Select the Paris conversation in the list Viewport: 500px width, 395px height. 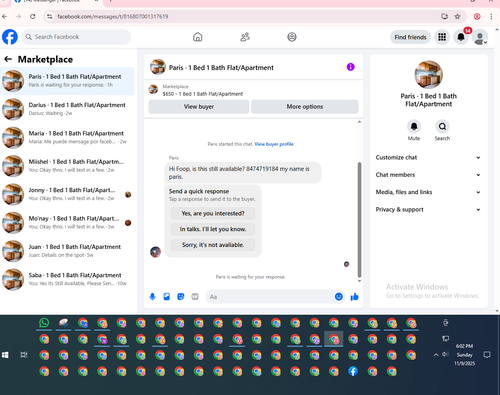point(67,81)
